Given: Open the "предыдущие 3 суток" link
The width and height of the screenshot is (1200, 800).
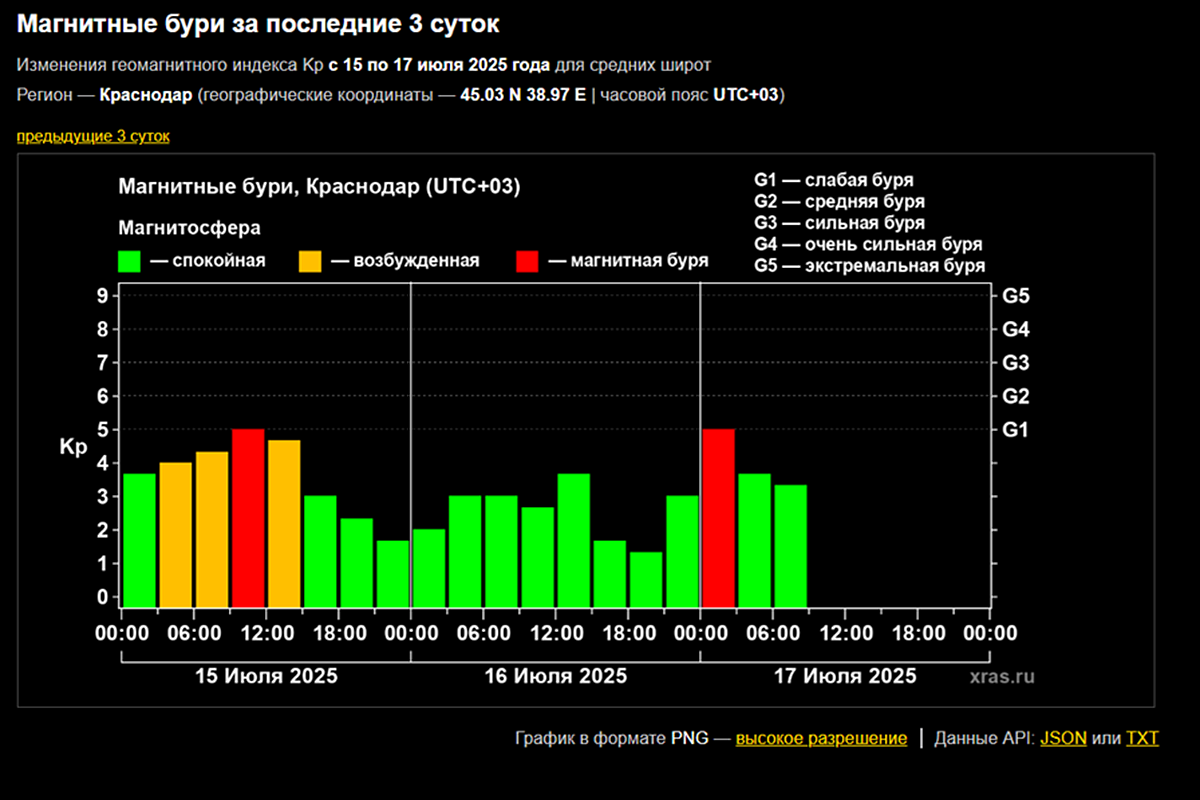Looking at the screenshot, I should click(93, 136).
